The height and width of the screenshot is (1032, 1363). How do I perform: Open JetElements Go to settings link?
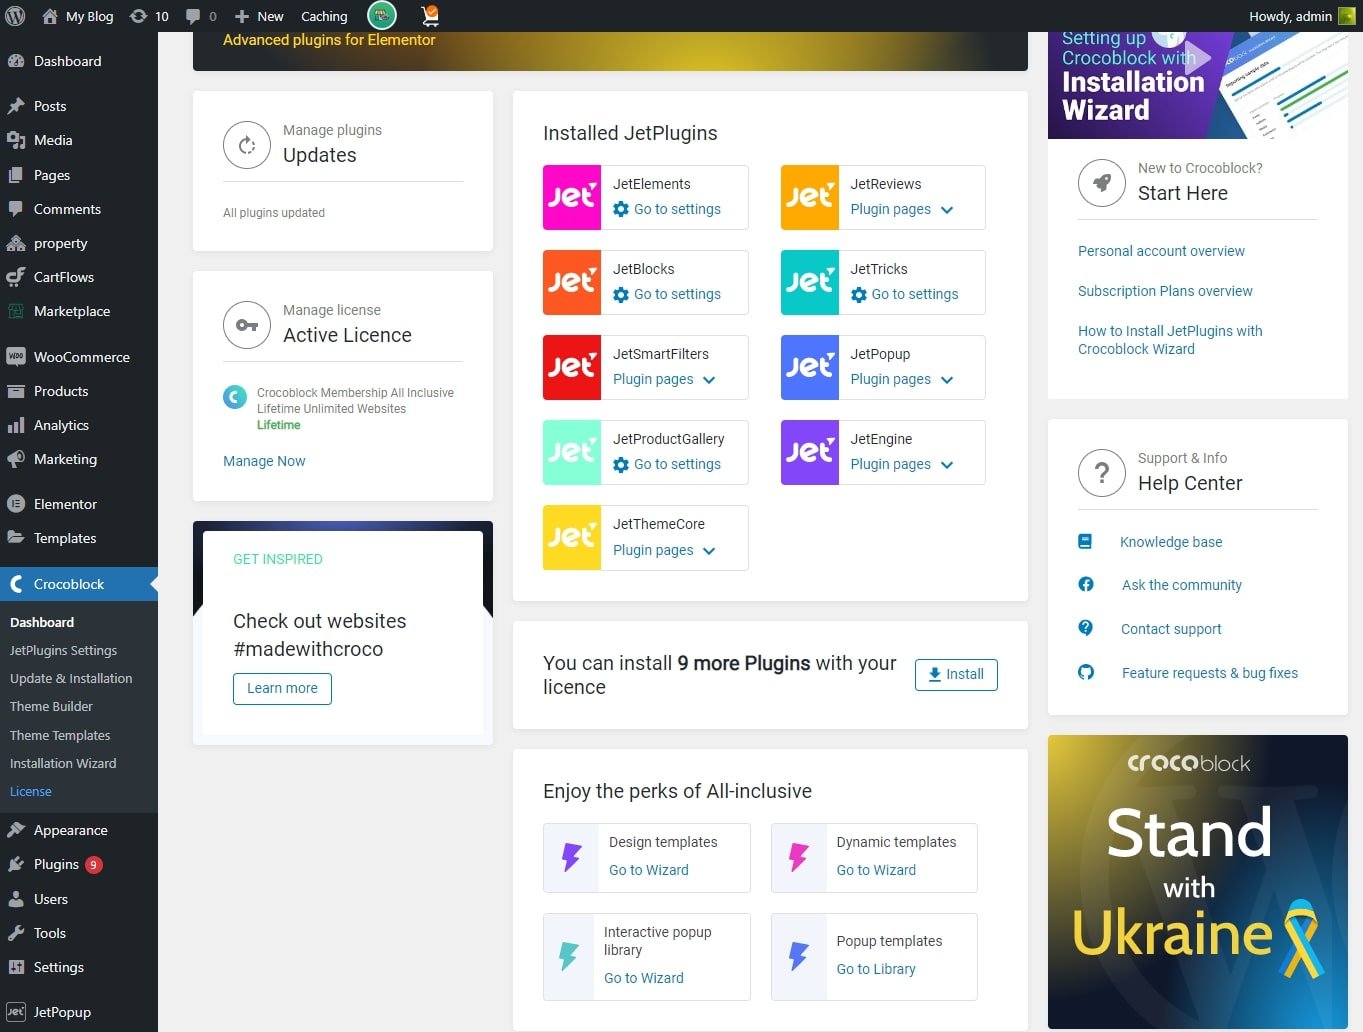click(667, 209)
